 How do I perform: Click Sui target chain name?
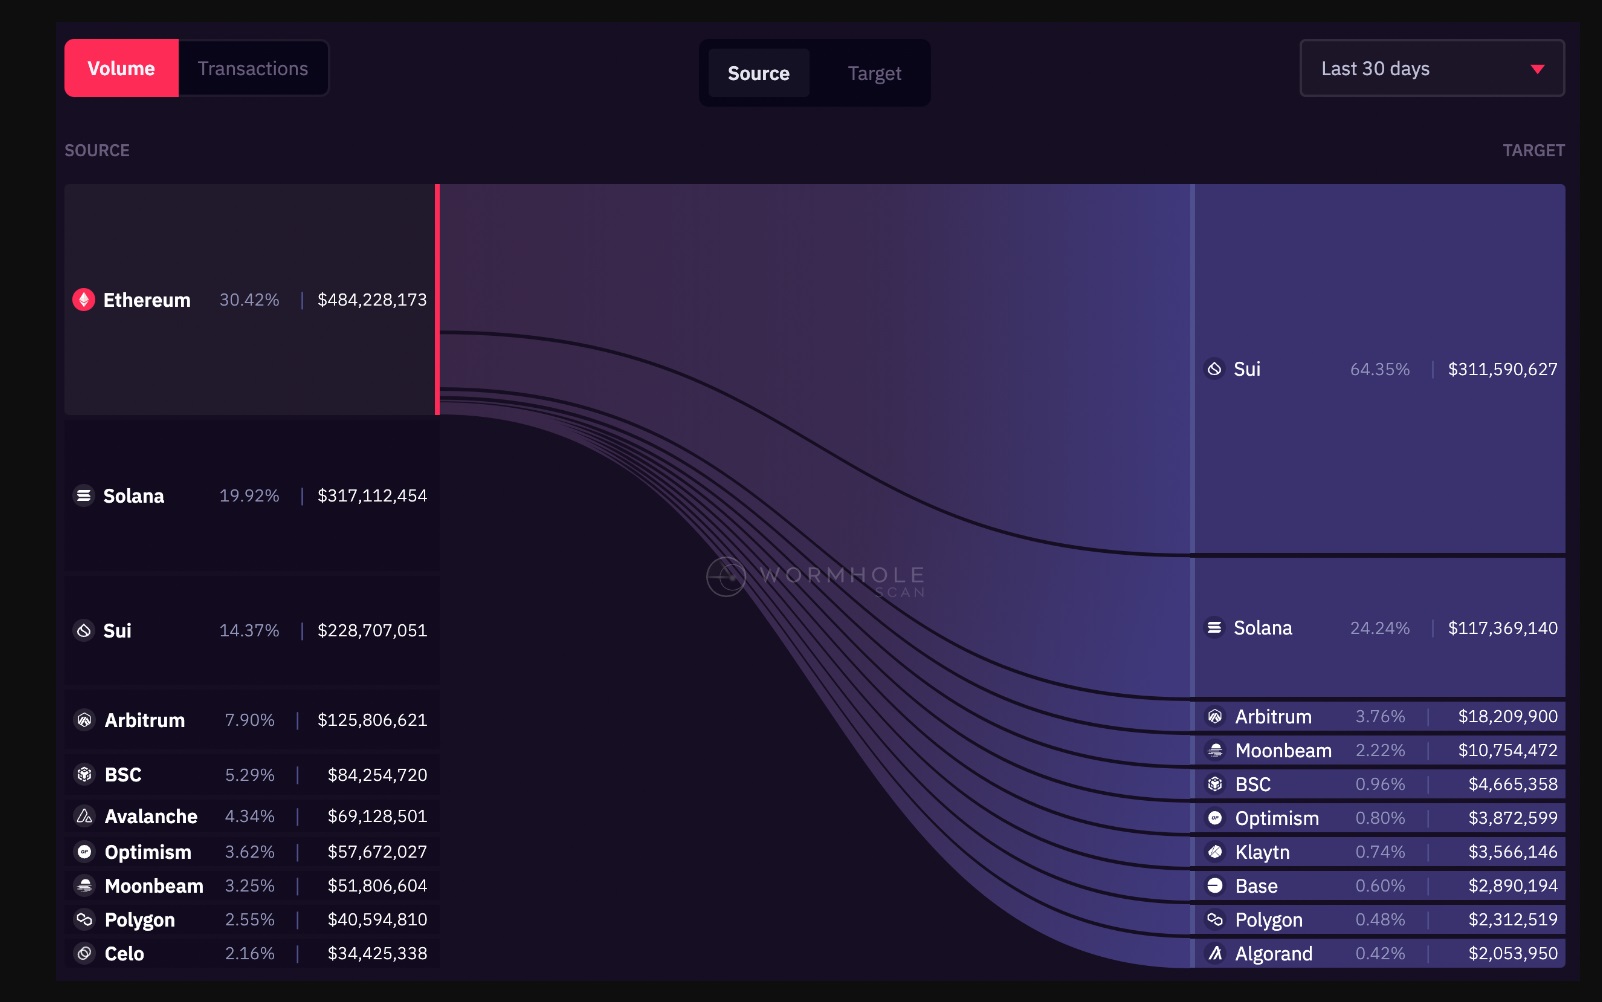pos(1247,369)
